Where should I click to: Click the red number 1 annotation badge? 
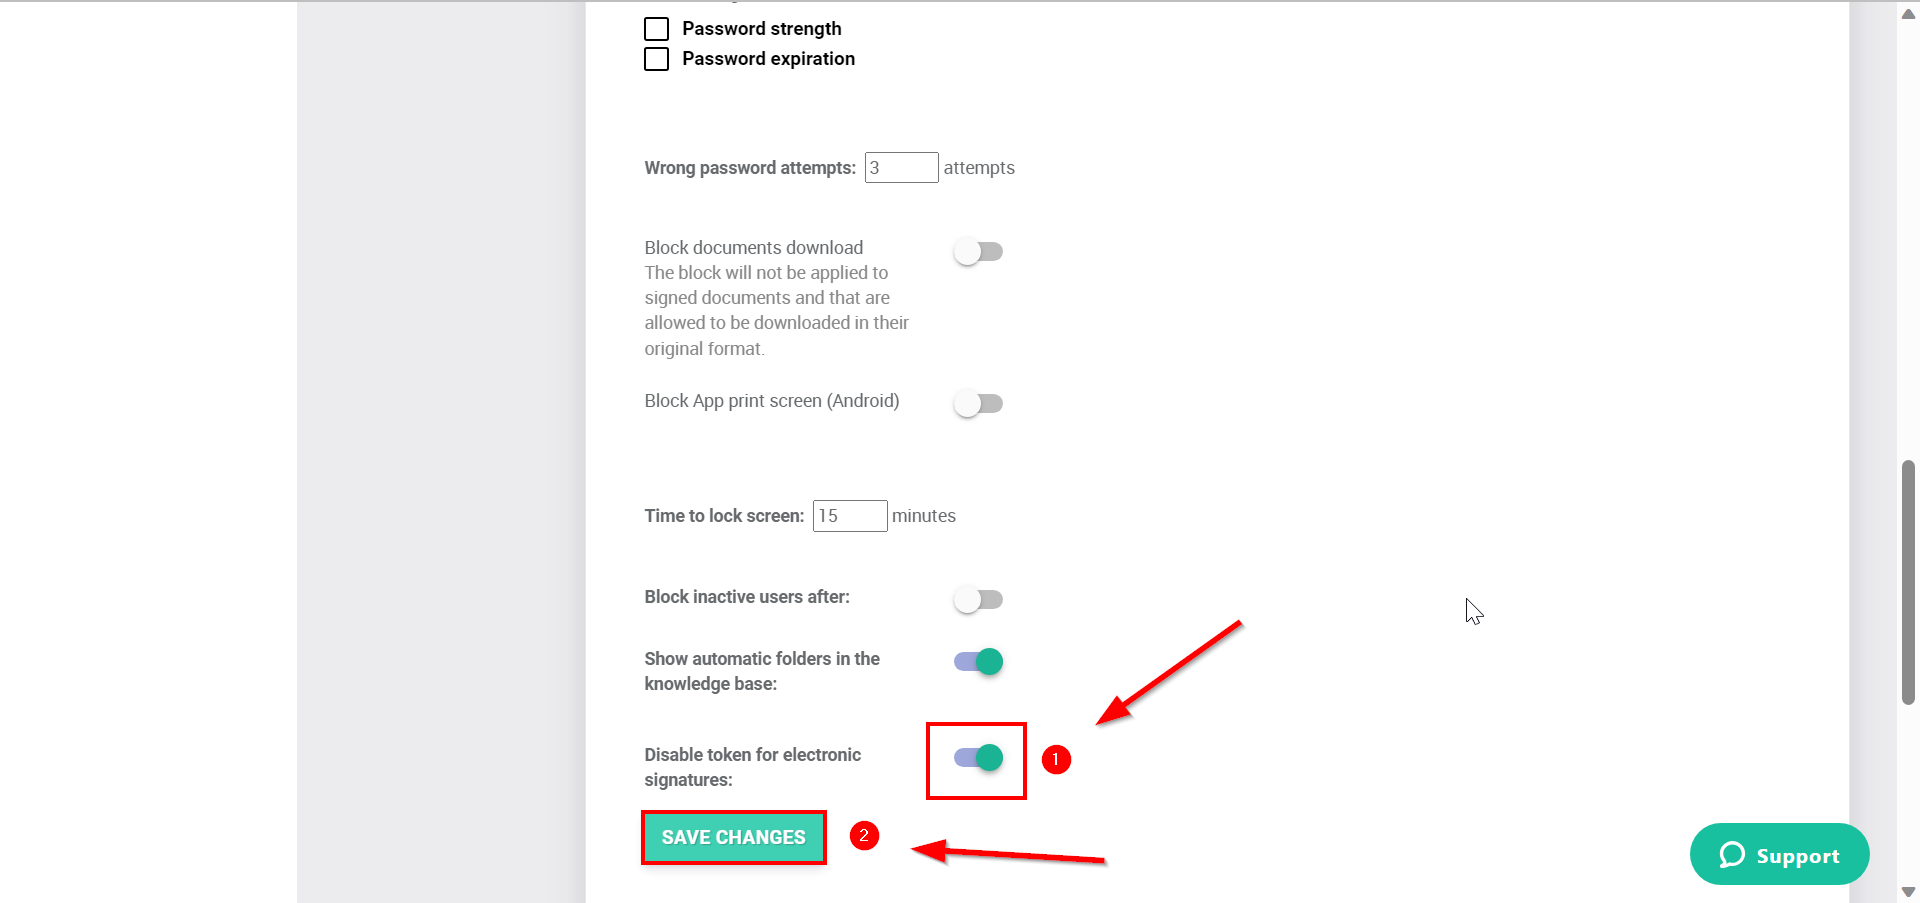[1056, 760]
